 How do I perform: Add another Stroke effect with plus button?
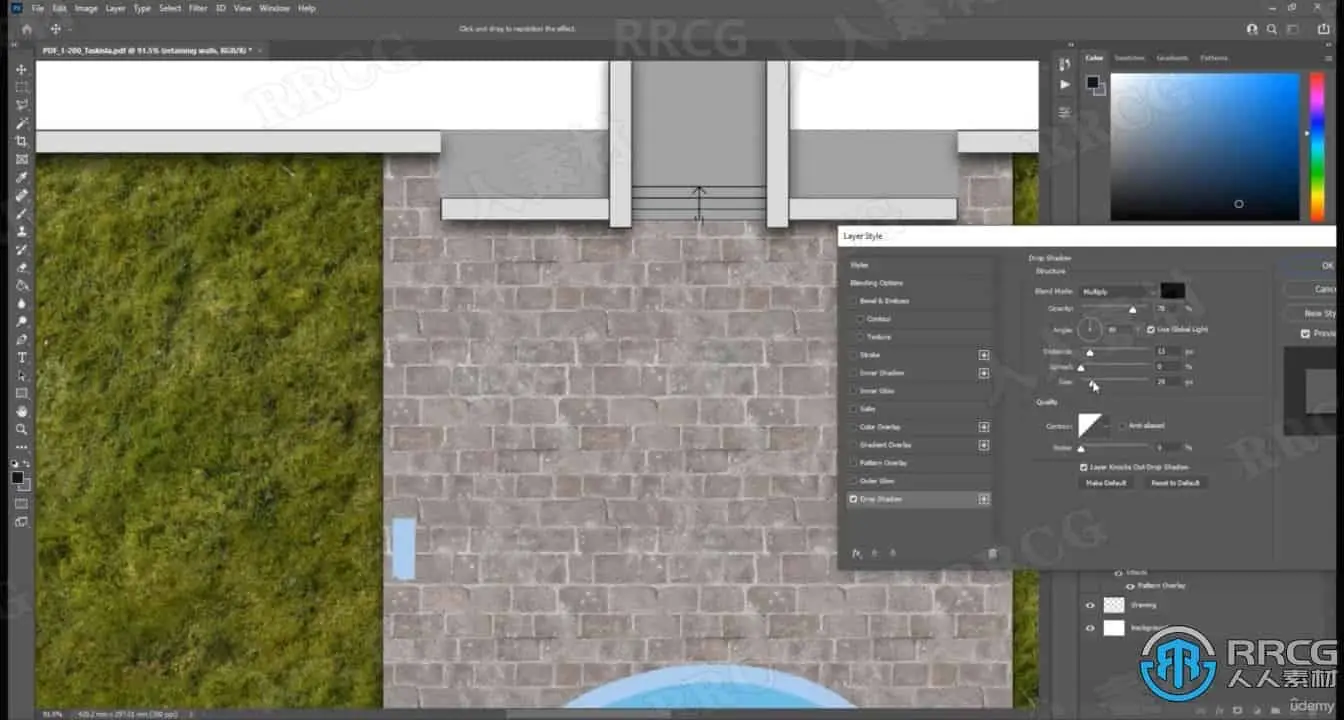click(x=984, y=355)
